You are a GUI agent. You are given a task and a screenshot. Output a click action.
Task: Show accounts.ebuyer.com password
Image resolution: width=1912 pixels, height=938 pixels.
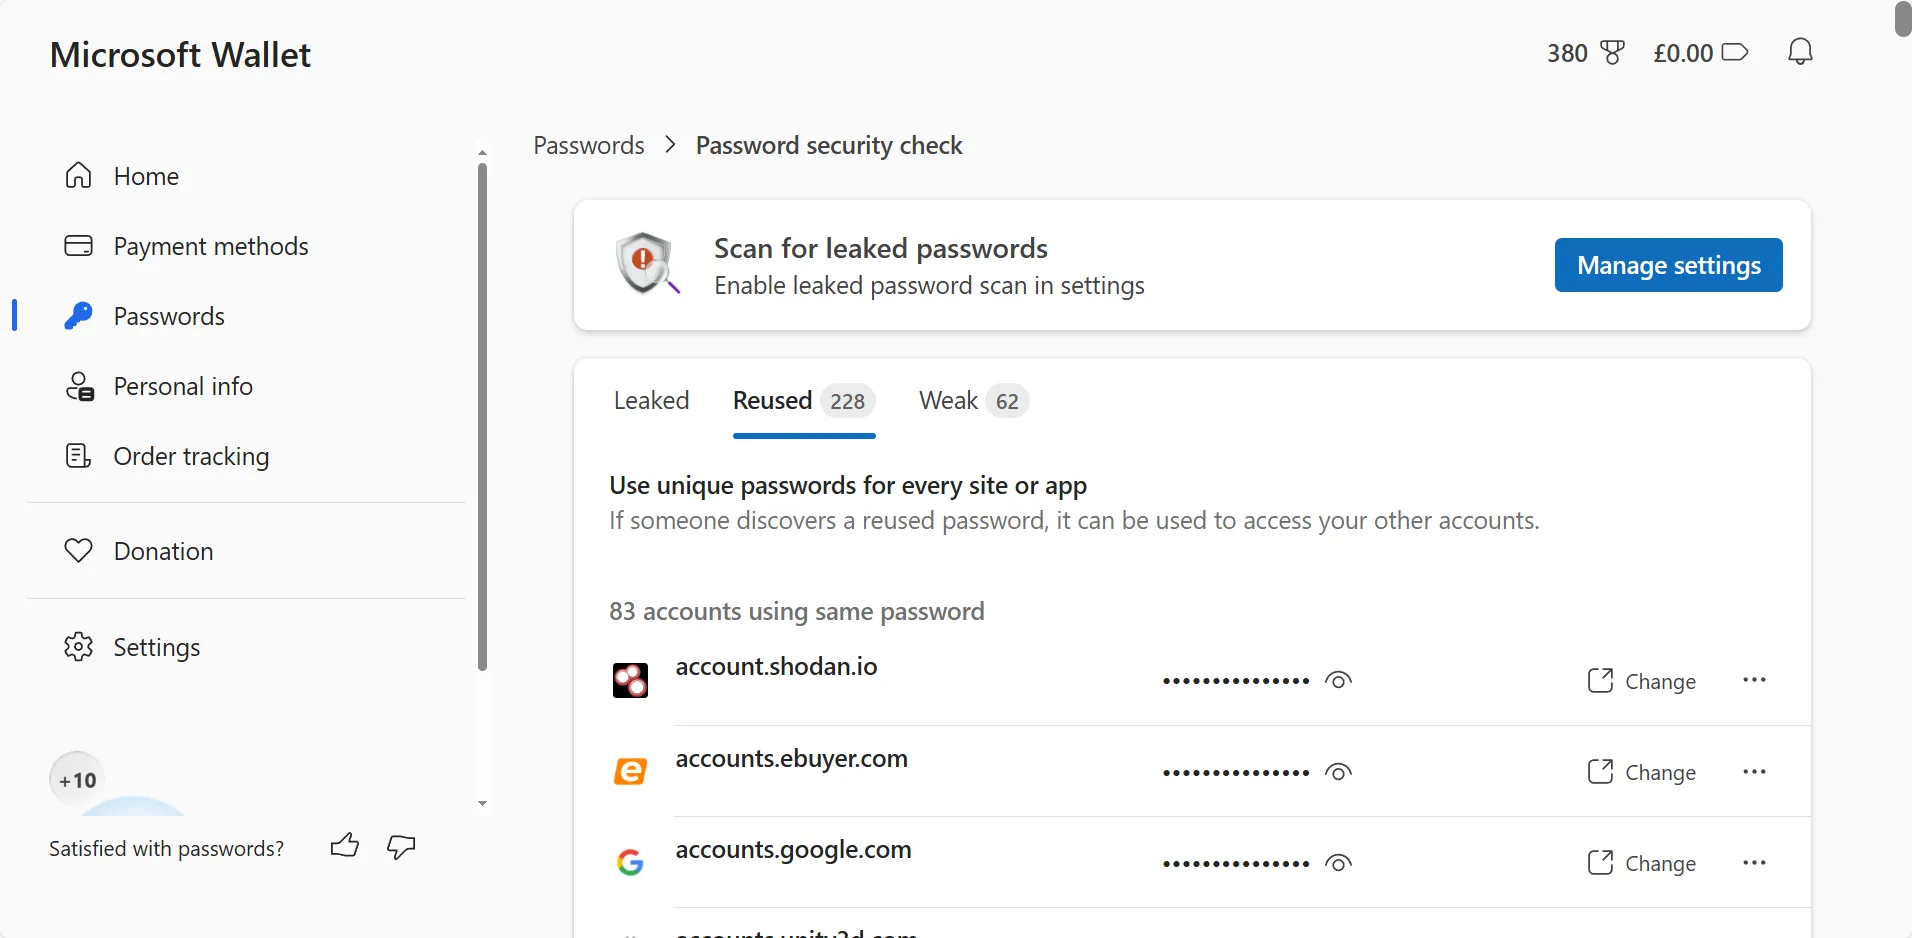[1337, 772]
